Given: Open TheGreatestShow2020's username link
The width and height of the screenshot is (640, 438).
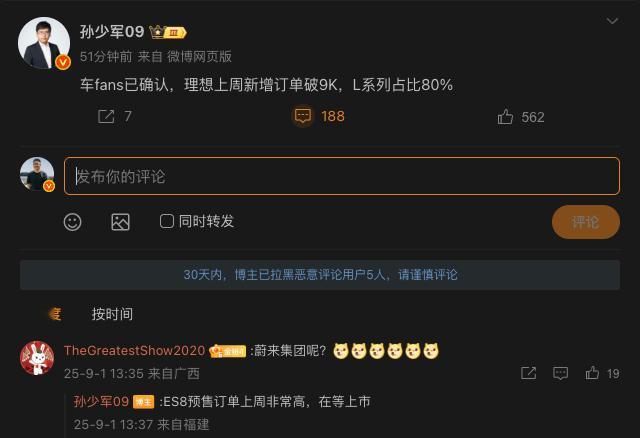Looking at the screenshot, I should (134, 351).
